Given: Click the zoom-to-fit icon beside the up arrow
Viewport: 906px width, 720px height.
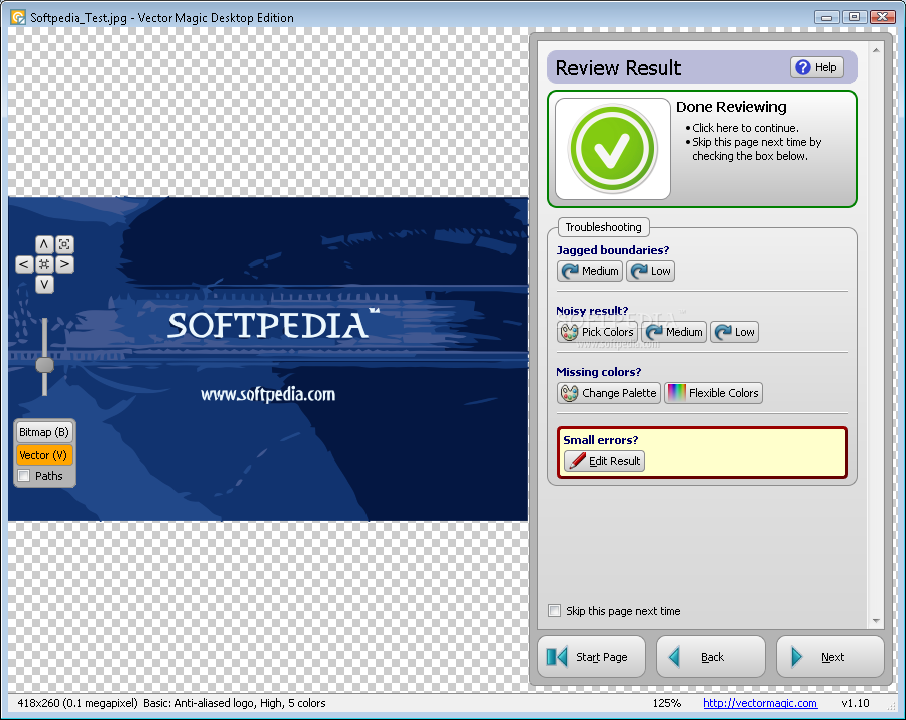Looking at the screenshot, I should pyautogui.click(x=64, y=244).
